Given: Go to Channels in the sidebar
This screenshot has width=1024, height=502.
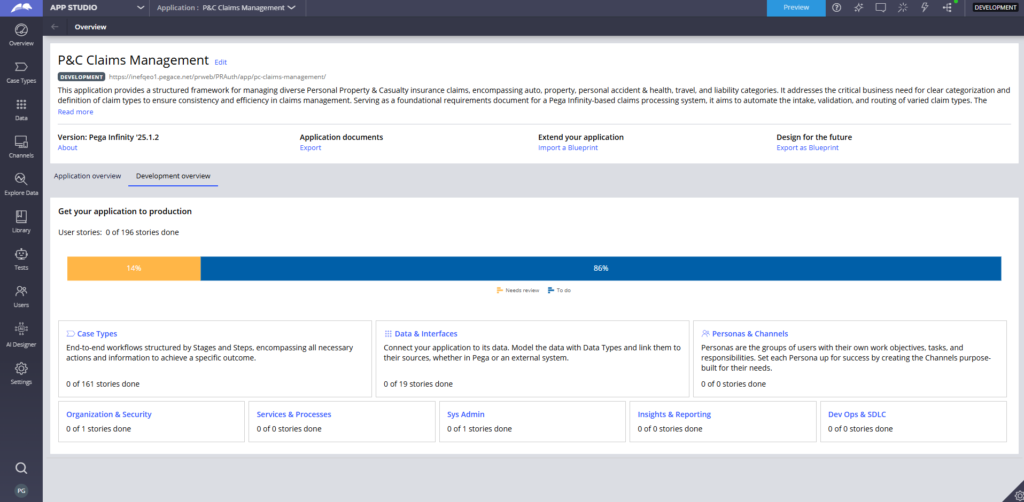Looking at the screenshot, I should [21, 148].
